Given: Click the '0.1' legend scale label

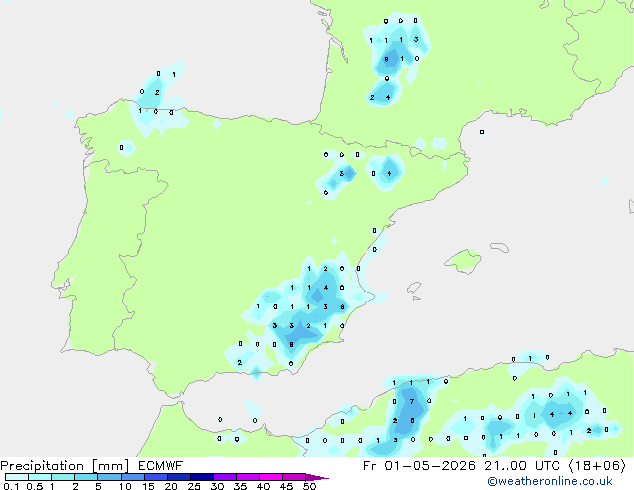Looking at the screenshot, I should click(x=11, y=486).
